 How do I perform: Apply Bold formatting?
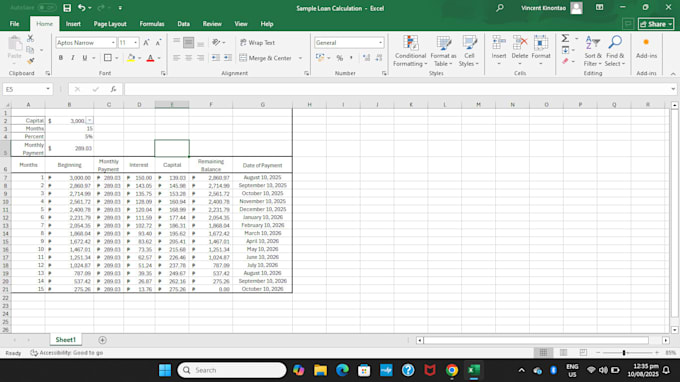[61, 58]
